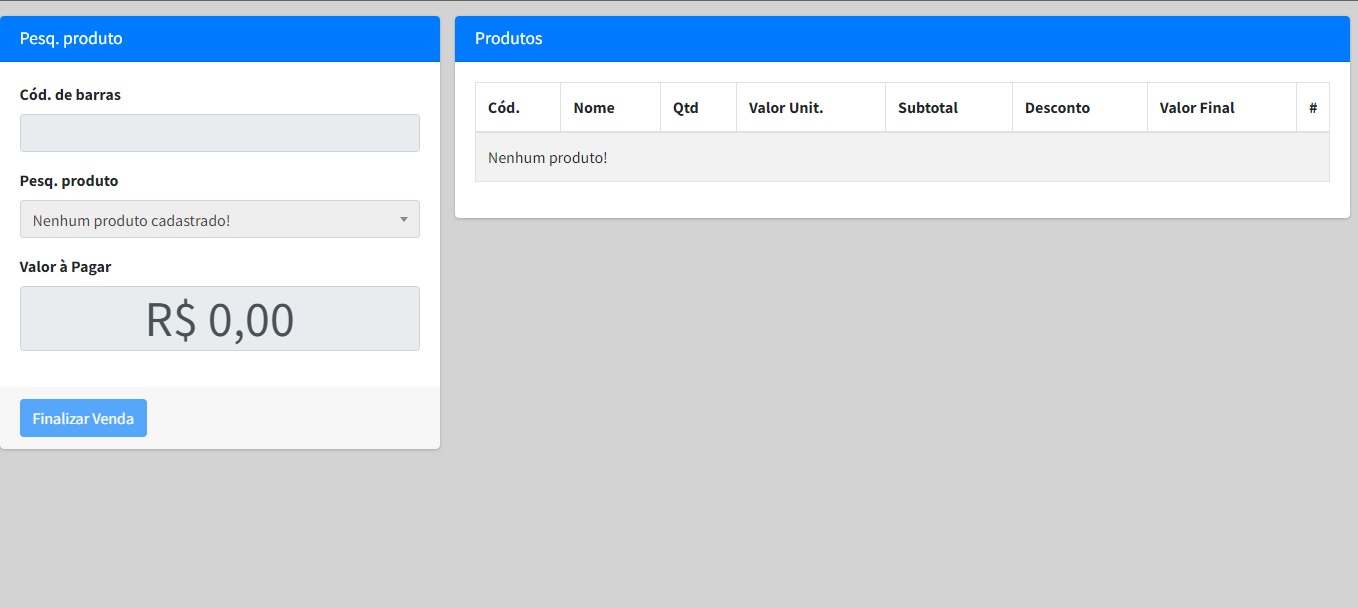Click the 'Nenhum produto!' empty table row
The width and height of the screenshot is (1358, 608).
pos(901,158)
